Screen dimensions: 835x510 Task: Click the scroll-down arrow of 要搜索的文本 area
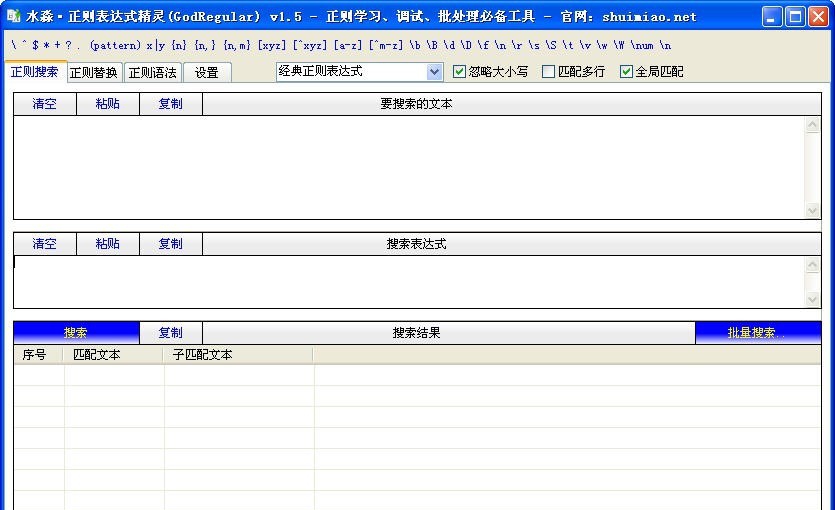[x=812, y=210]
